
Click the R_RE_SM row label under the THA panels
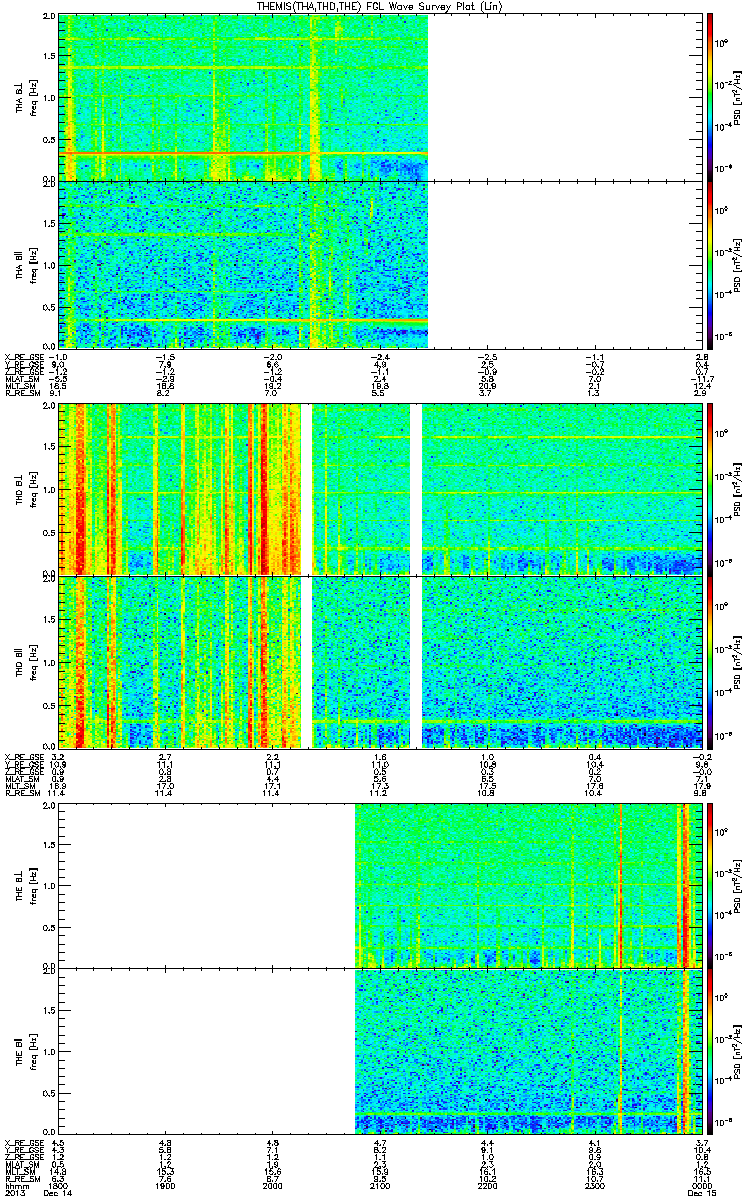pyautogui.click(x=22, y=394)
